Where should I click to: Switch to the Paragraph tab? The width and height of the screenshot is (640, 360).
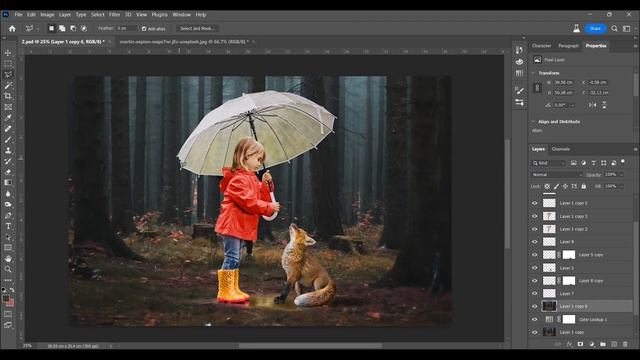tap(568, 46)
